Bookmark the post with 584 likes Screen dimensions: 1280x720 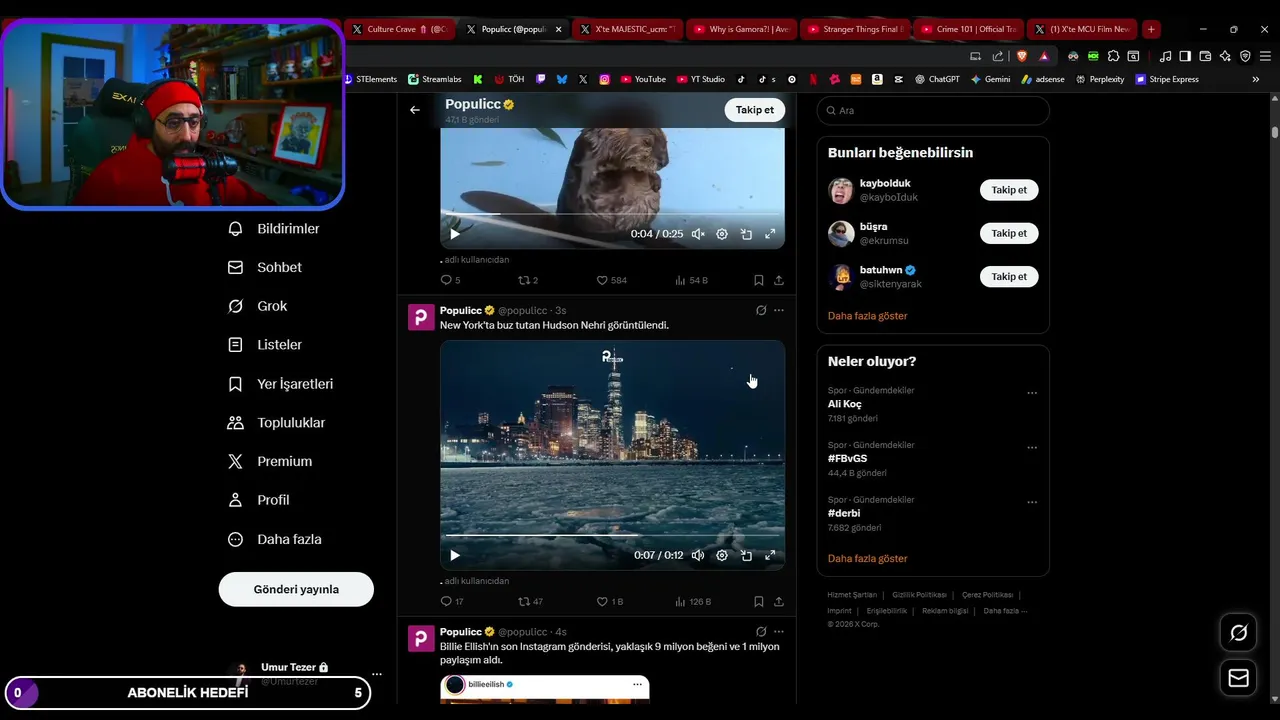[759, 280]
